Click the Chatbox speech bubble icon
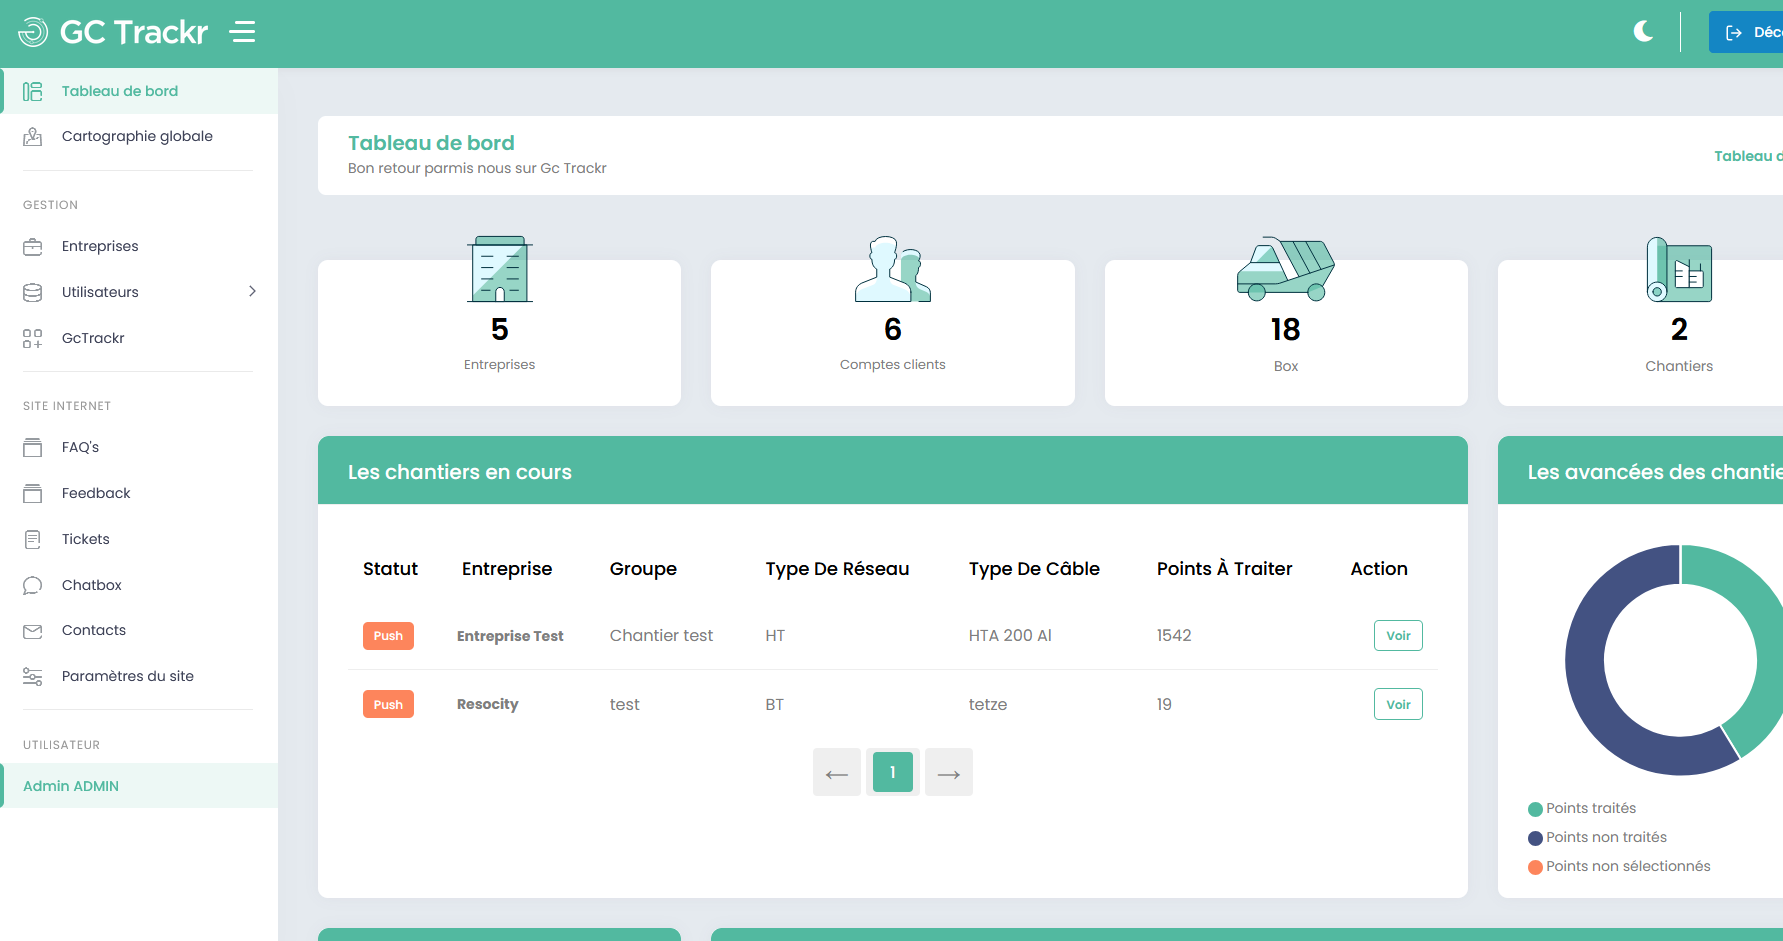 pos(33,585)
